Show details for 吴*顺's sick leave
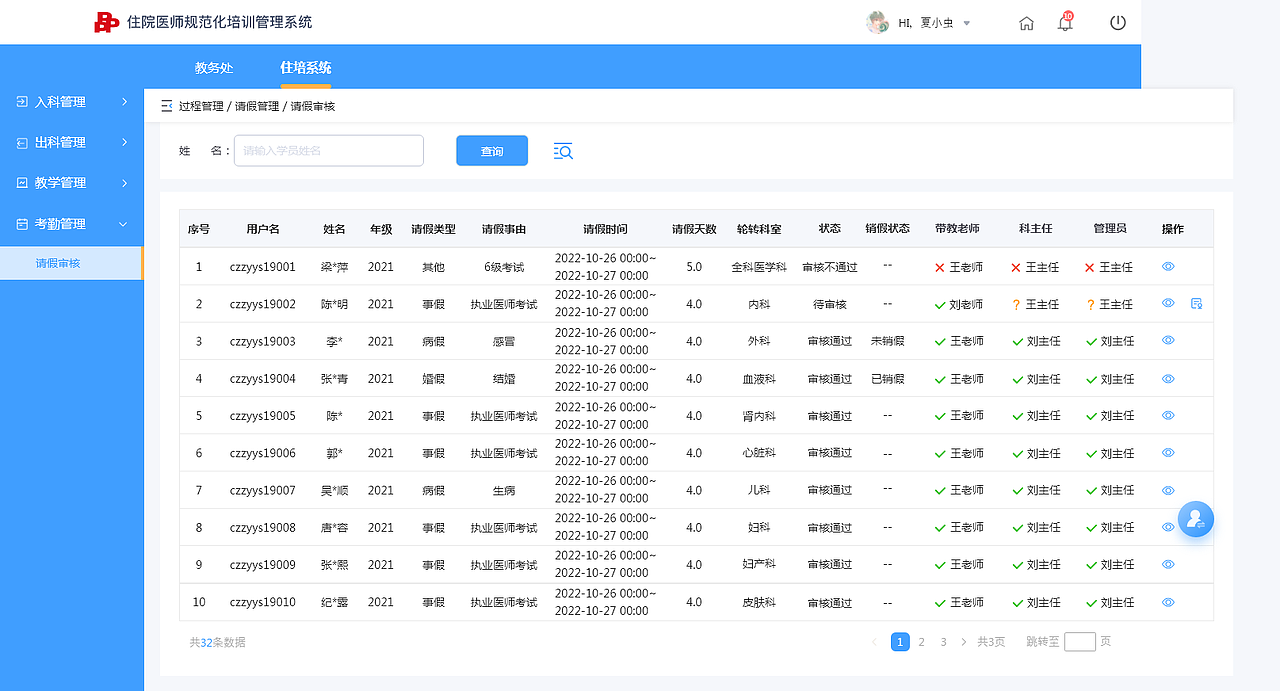 point(1167,490)
